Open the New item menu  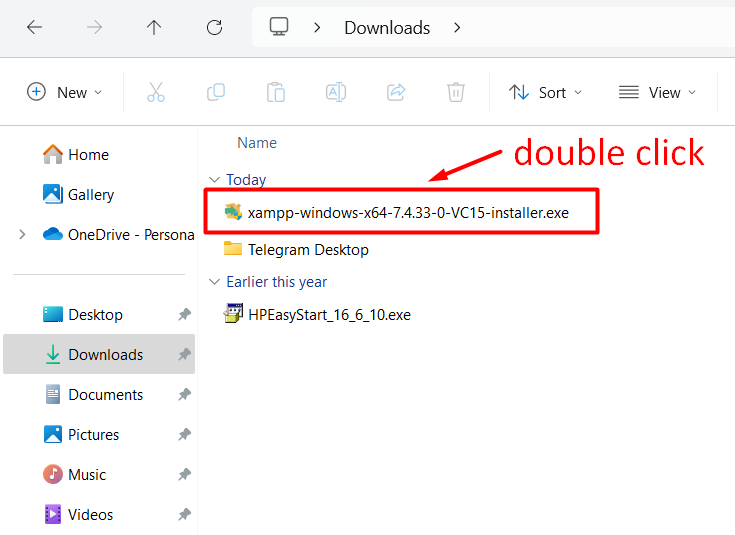point(64,92)
